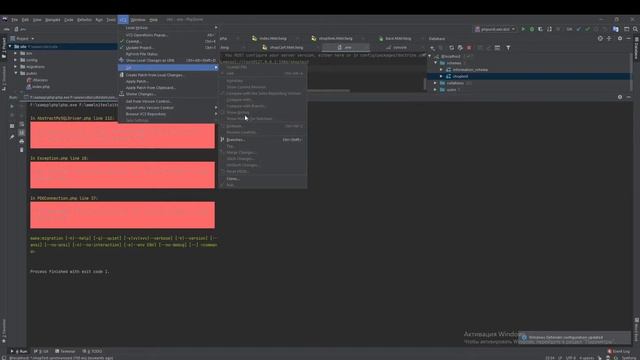The image size is (640, 360).
Task: Open Database panel gear settings
Action: 620,38
